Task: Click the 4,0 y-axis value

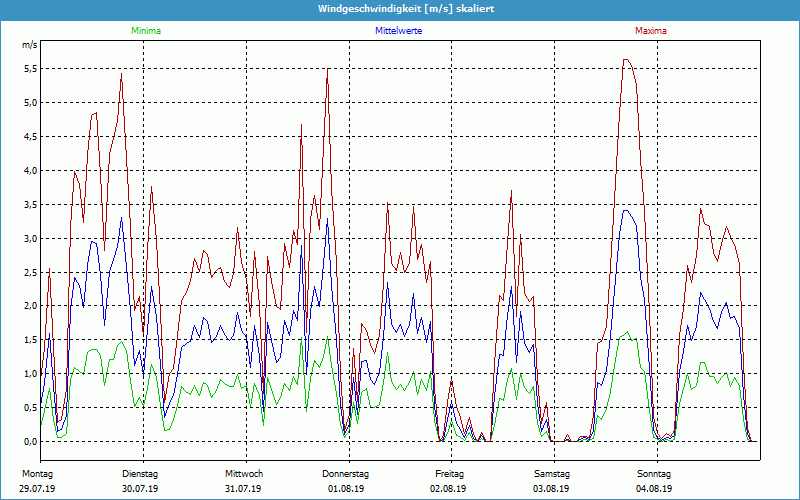Action: [31, 170]
